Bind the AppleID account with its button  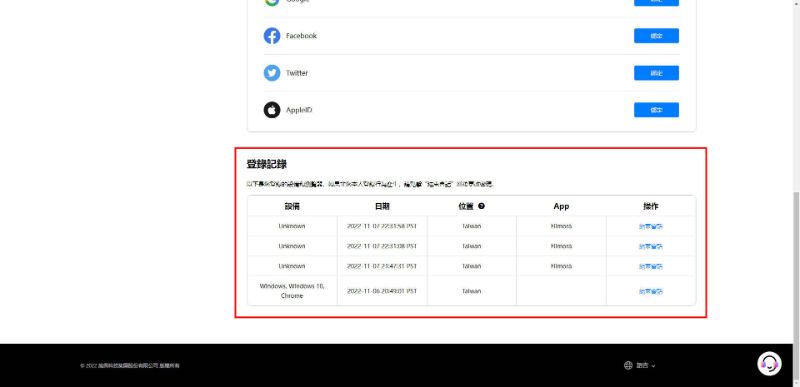pyautogui.click(x=656, y=110)
